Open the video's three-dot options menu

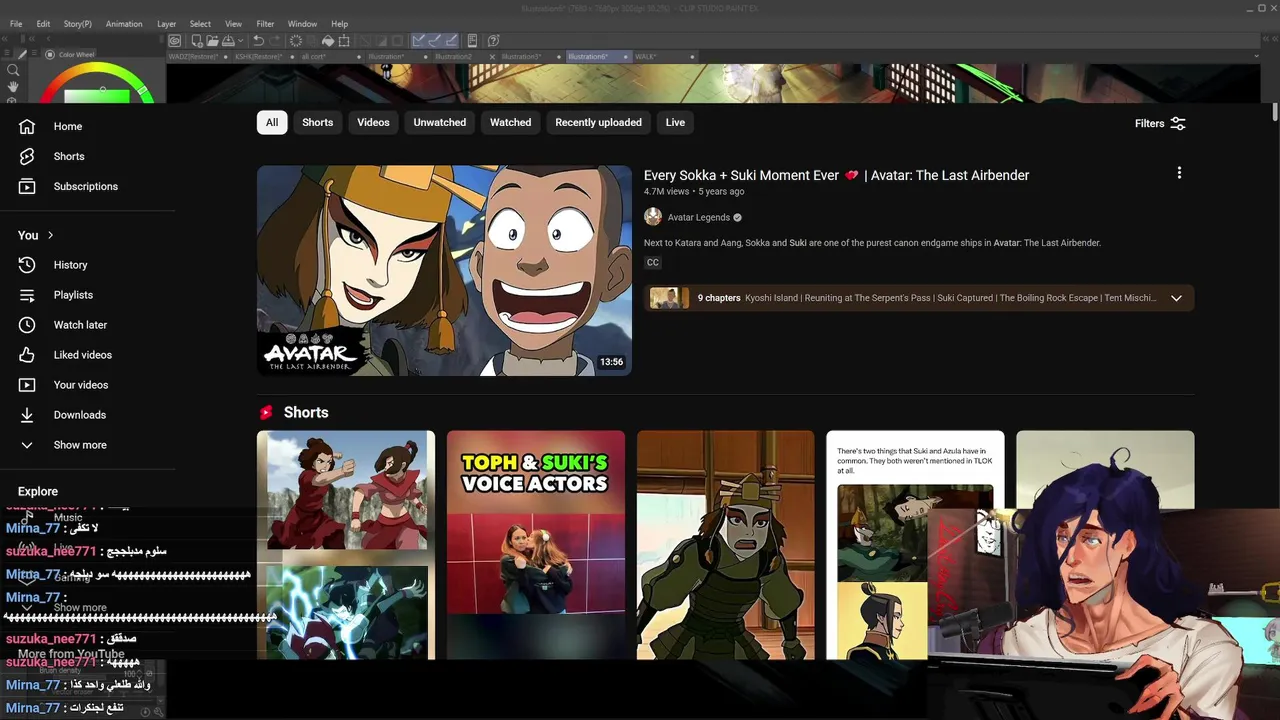(x=1179, y=173)
